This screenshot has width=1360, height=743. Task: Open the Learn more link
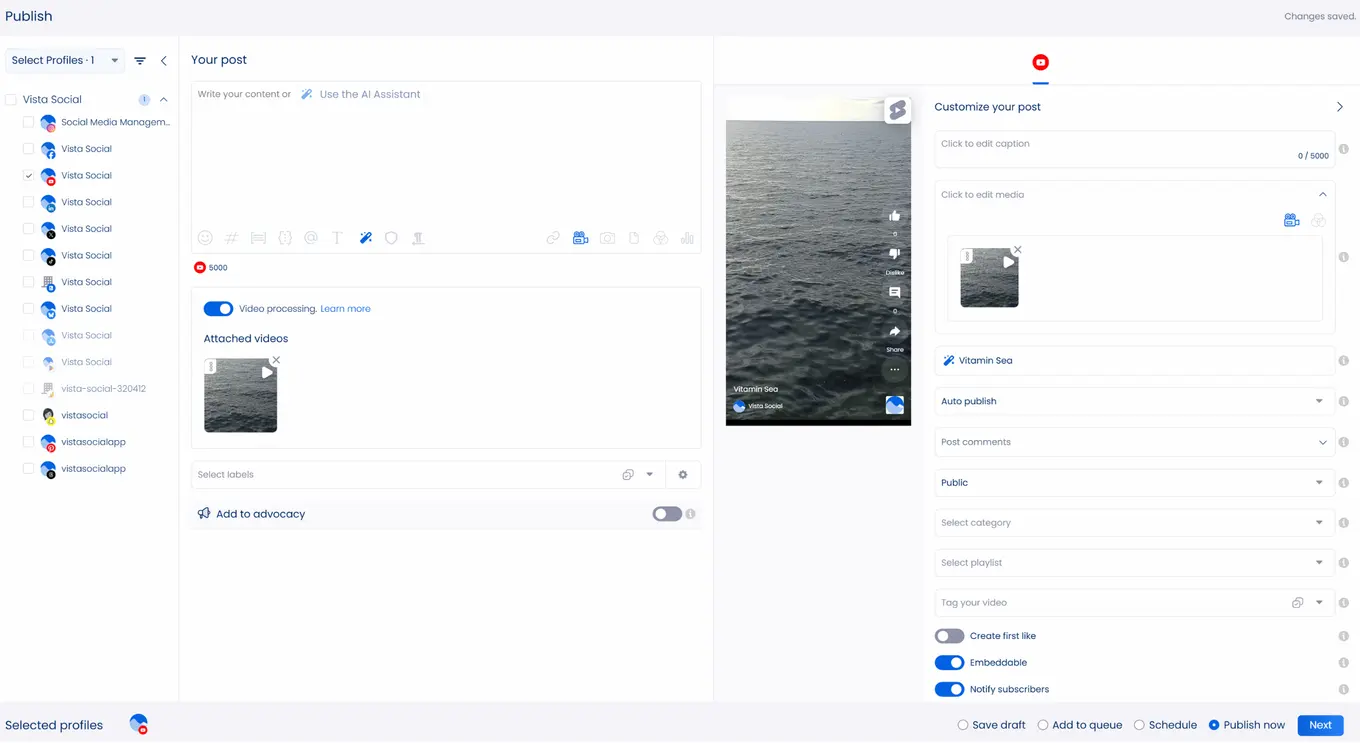[x=345, y=309]
